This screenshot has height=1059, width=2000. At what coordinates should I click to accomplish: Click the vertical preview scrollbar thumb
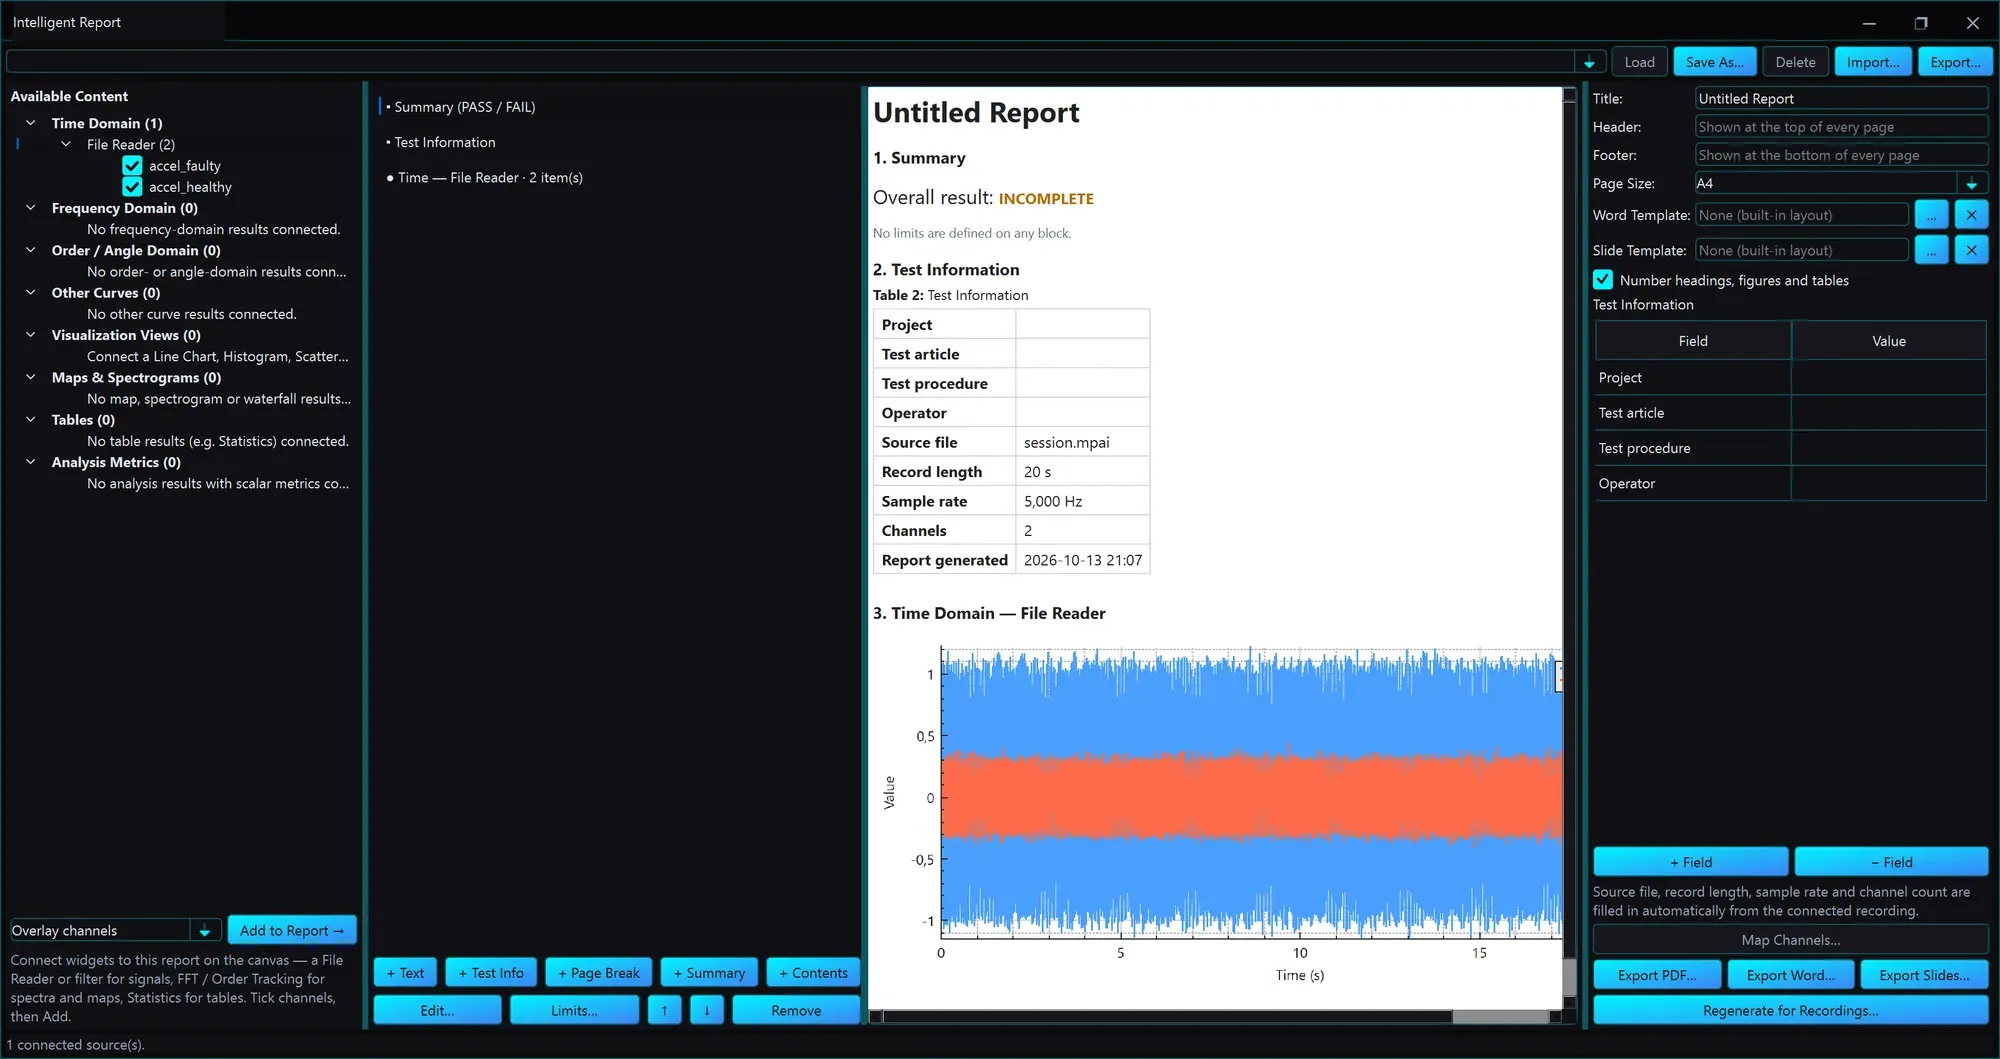(x=1569, y=976)
